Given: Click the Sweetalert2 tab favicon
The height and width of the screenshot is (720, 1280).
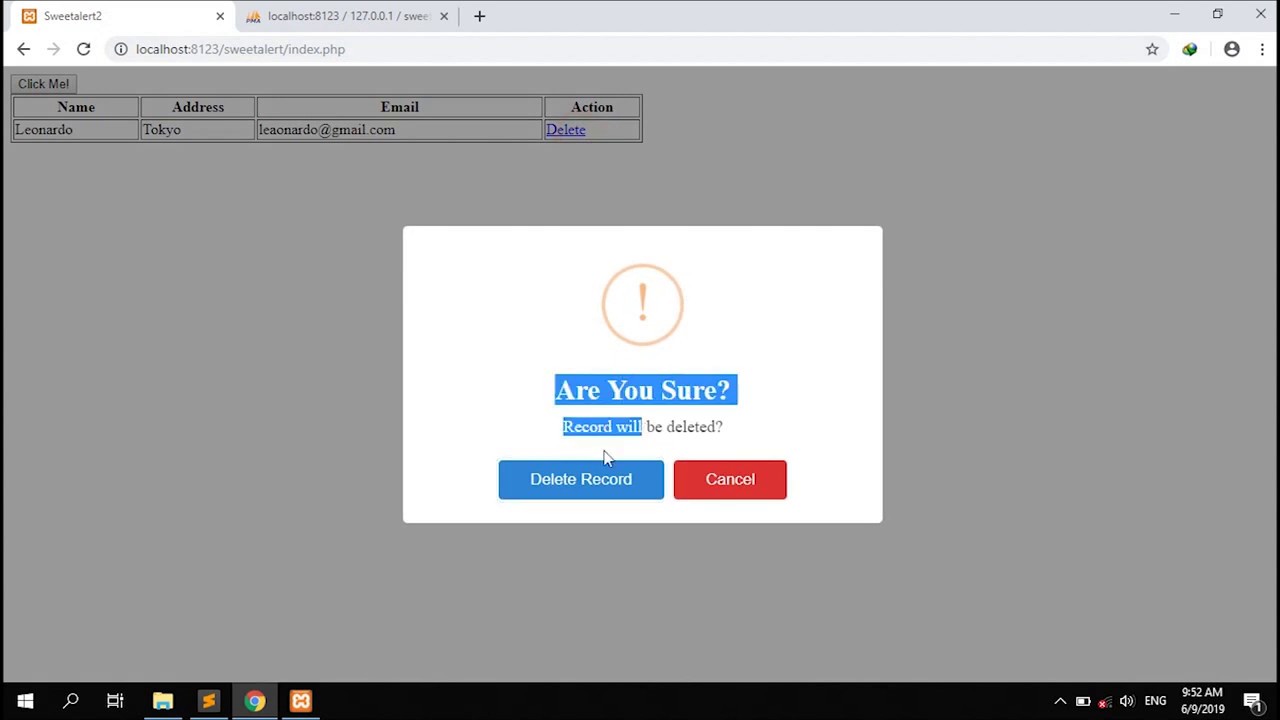Looking at the screenshot, I should [x=29, y=16].
